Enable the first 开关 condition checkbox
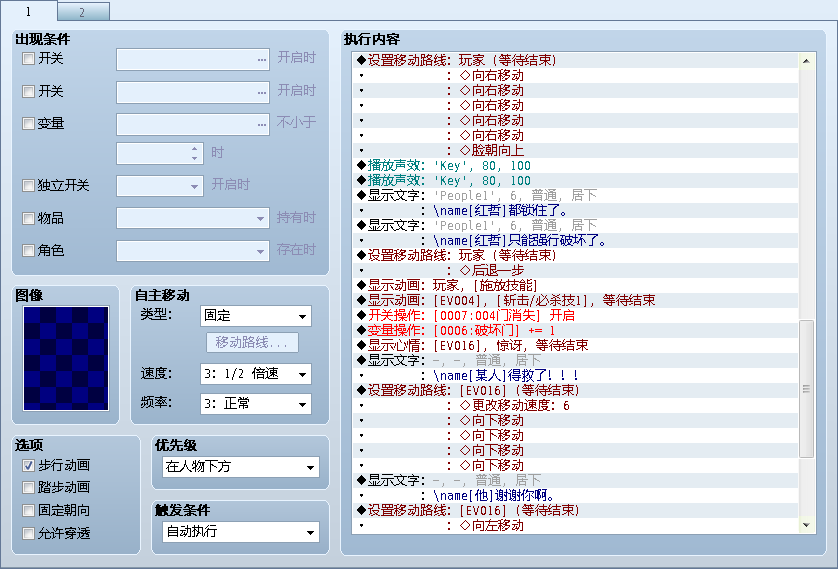 [x=28, y=59]
